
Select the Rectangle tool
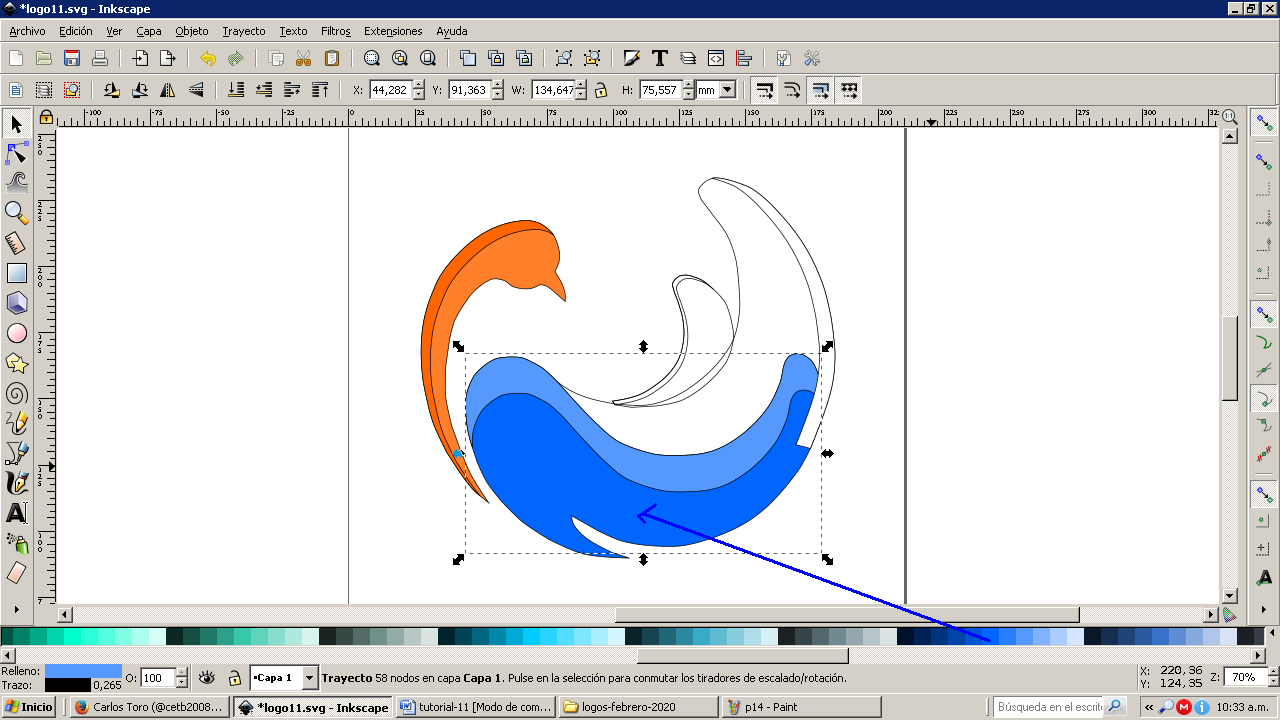[16, 272]
